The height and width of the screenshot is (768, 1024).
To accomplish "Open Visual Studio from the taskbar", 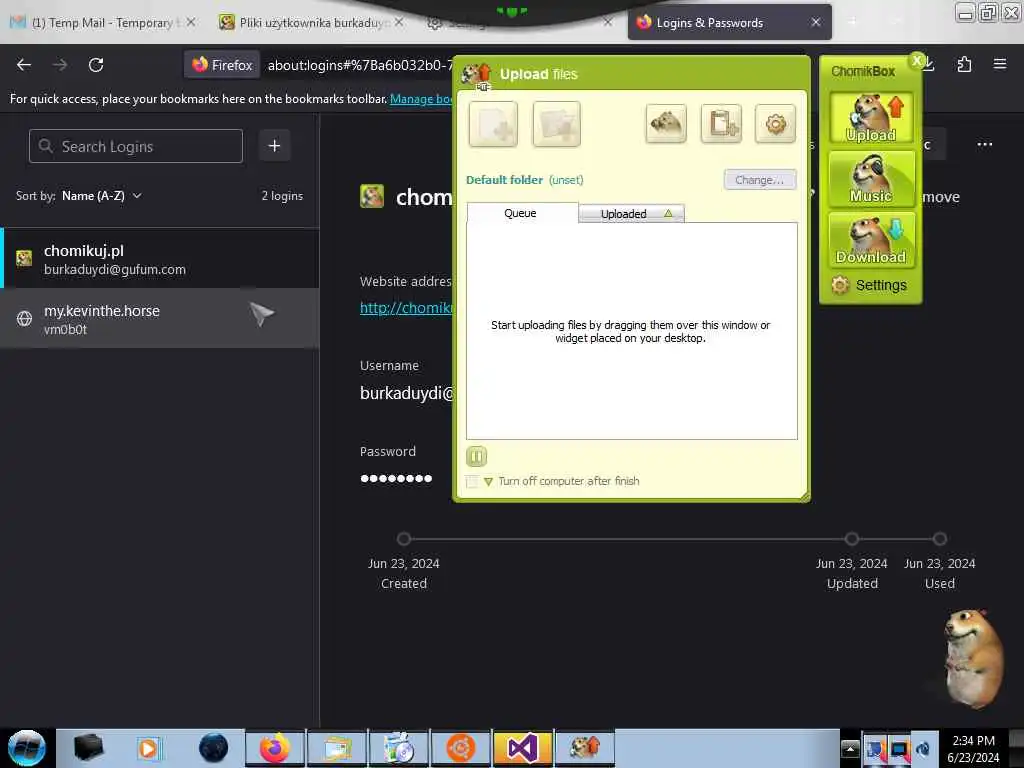I will point(522,748).
